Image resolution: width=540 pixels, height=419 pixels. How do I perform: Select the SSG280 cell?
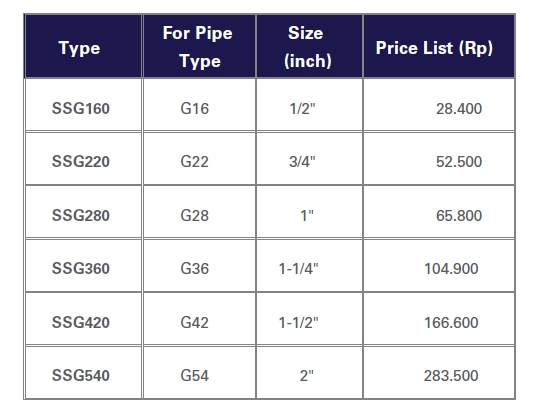click(83, 212)
